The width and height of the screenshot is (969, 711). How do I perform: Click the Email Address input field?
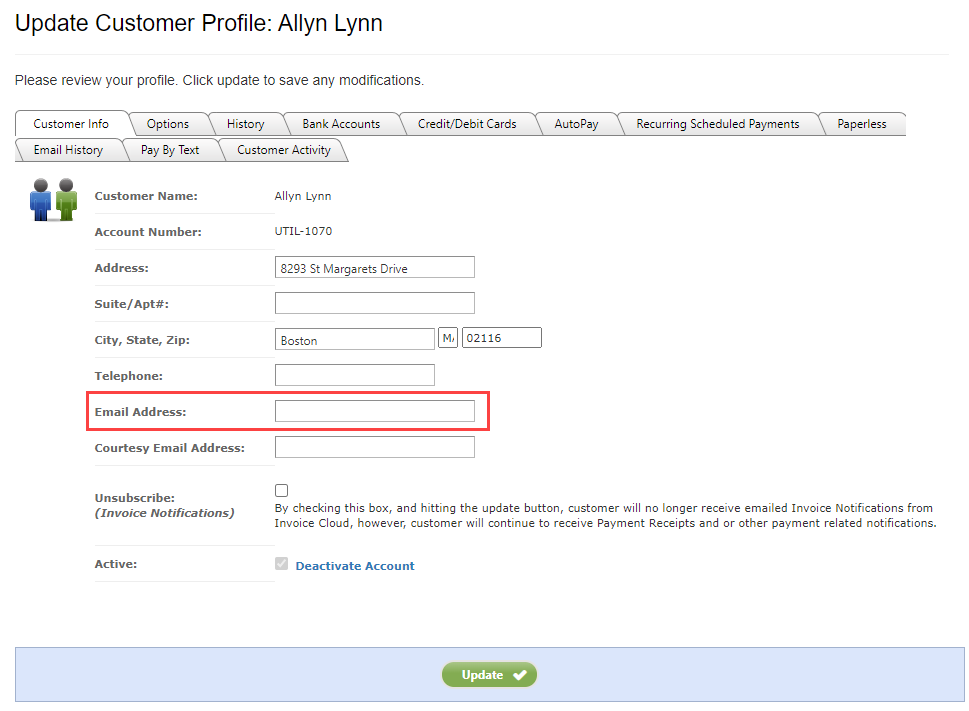tap(374, 411)
